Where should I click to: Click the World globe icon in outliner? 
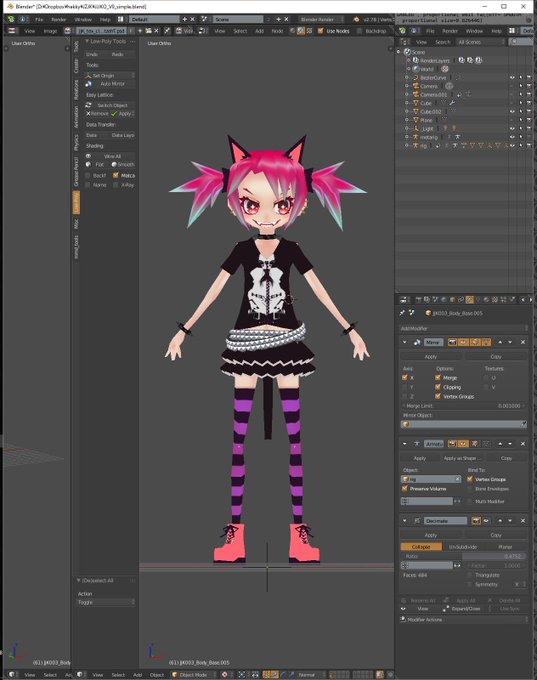click(x=416, y=69)
